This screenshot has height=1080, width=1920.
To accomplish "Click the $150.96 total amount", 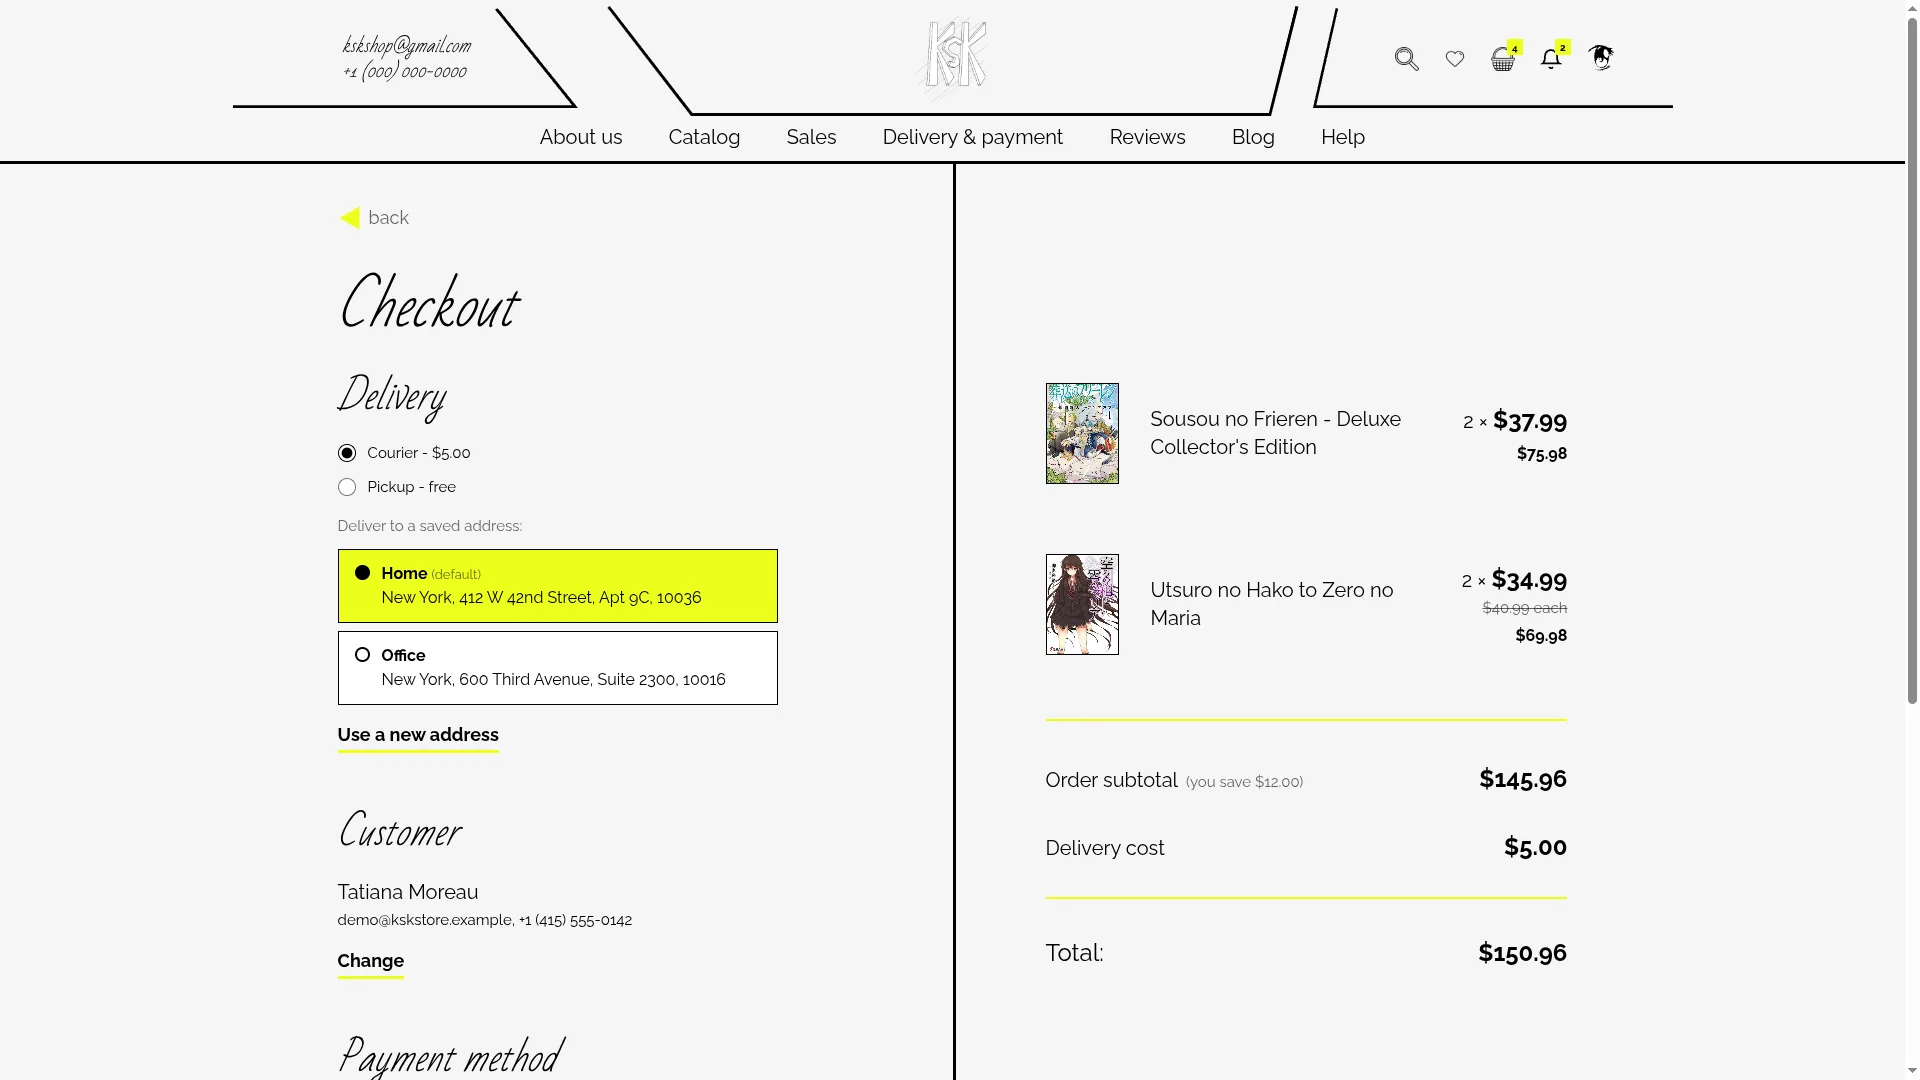I will click(1522, 953).
